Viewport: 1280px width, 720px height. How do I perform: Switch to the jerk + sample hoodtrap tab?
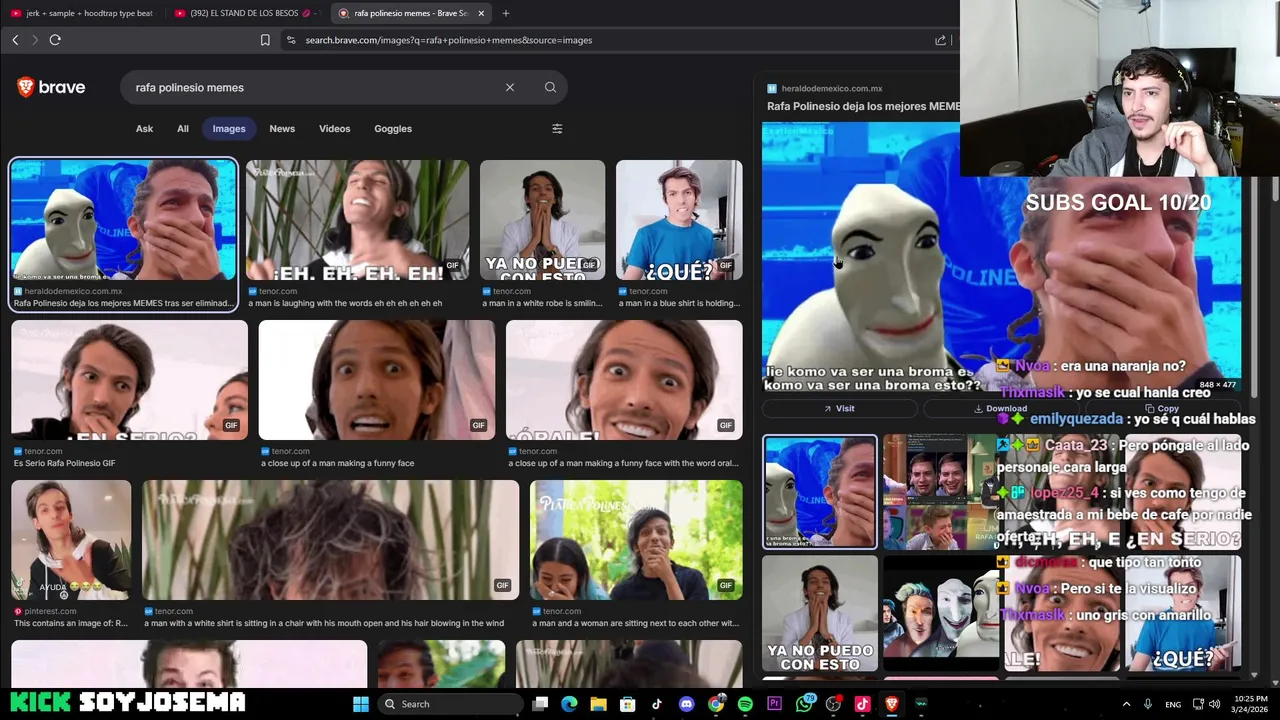(x=82, y=13)
